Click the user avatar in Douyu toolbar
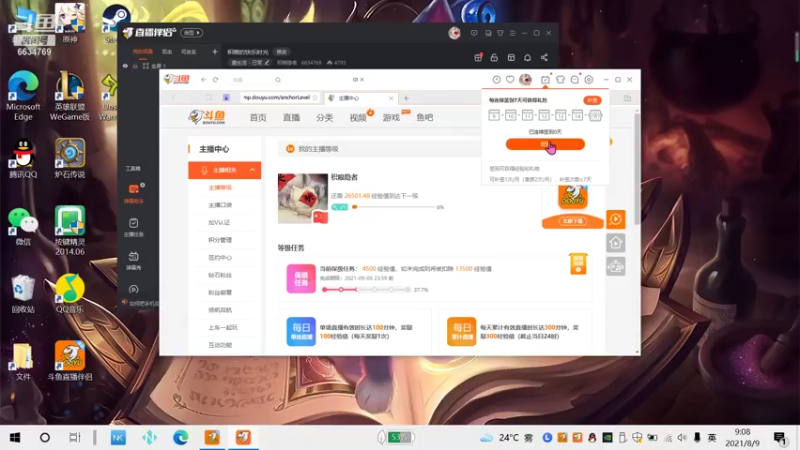The image size is (800, 450). (x=525, y=80)
